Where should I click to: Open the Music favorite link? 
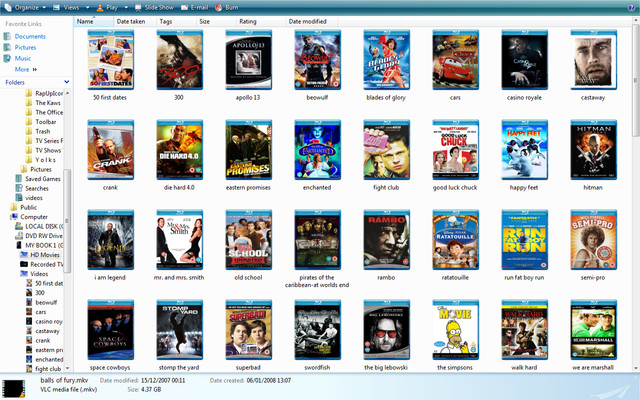point(17,58)
